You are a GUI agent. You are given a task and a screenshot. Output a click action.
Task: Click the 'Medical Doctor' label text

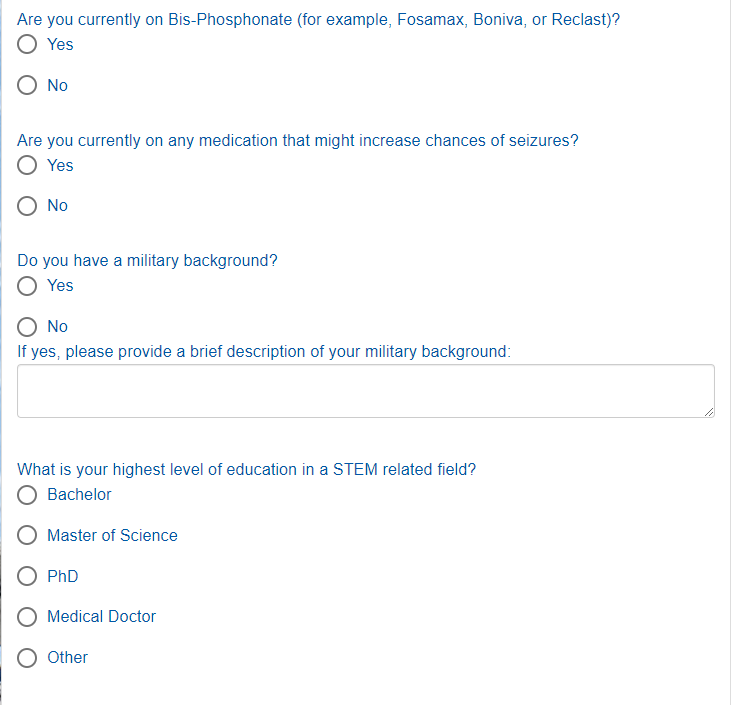tap(101, 617)
